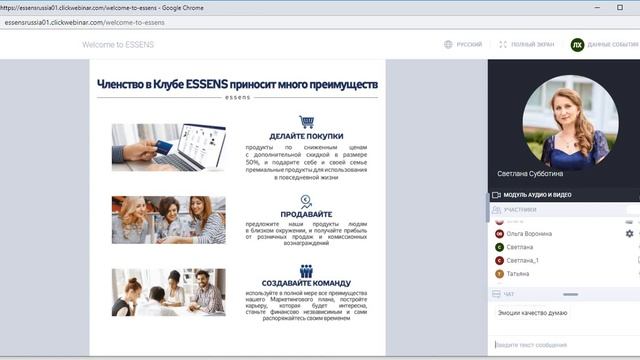Click the red avatar of Светлана_1
This screenshot has width=640, height=360.
click(499, 260)
